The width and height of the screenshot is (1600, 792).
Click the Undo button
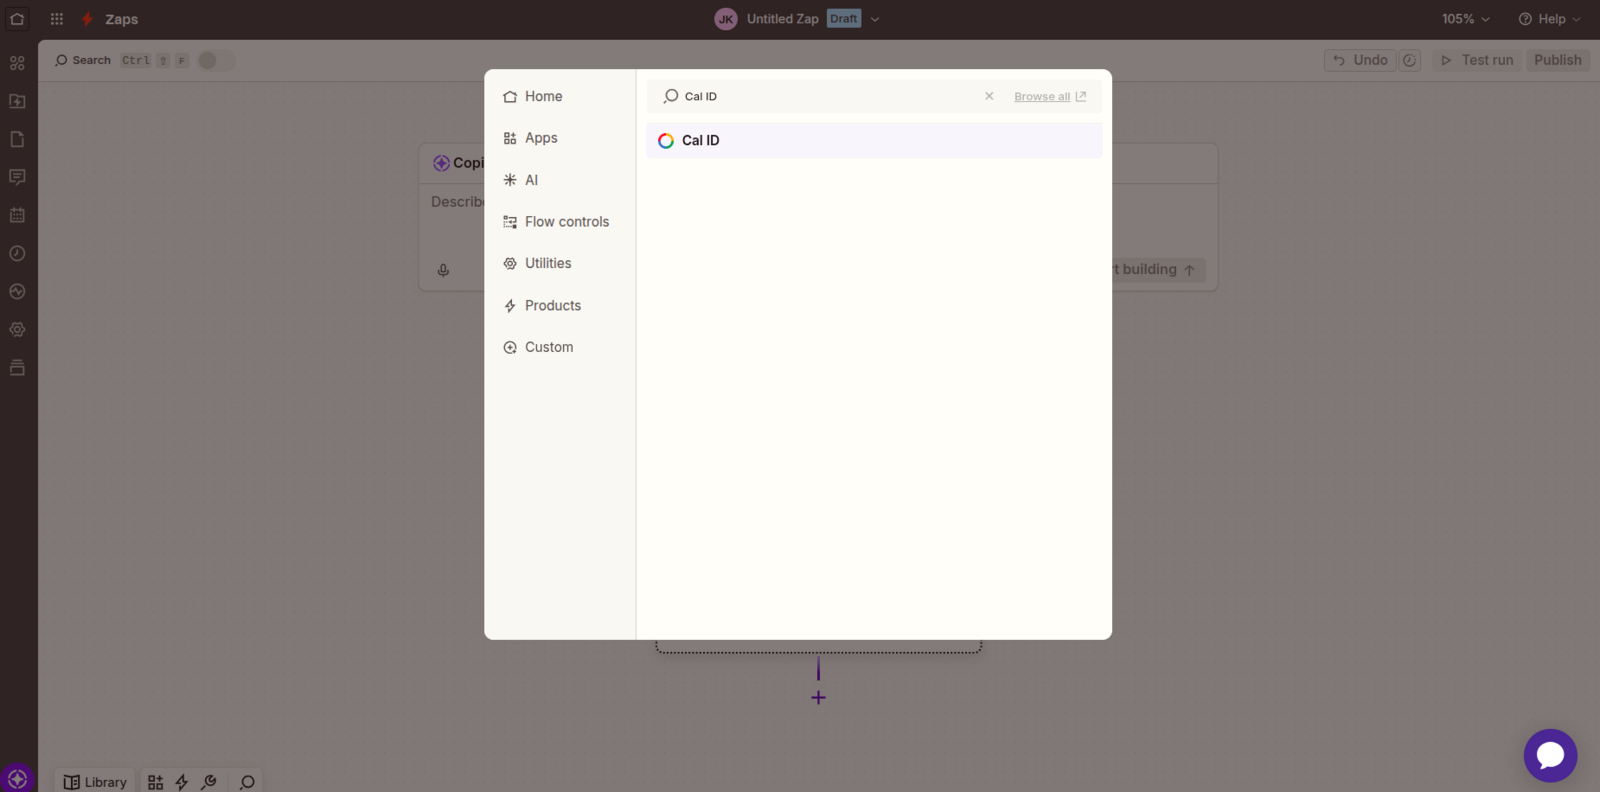[x=1360, y=60]
